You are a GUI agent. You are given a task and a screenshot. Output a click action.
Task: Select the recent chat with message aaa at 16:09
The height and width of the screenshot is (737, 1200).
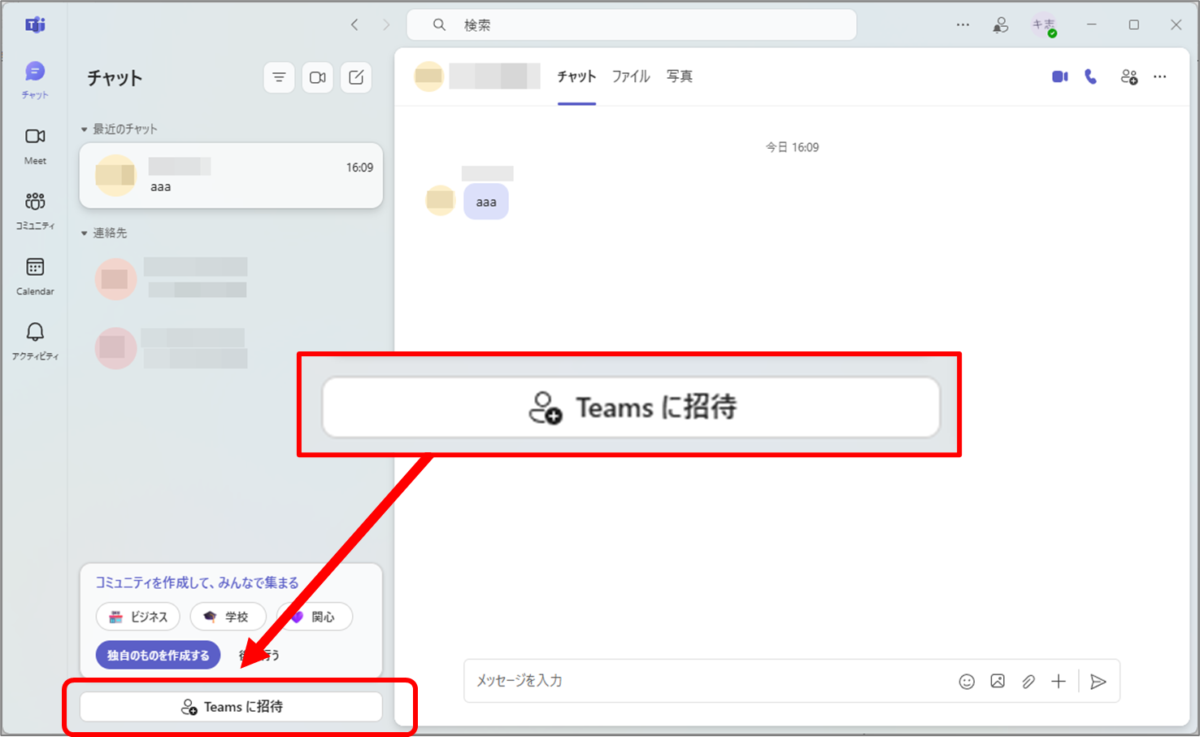(231, 175)
